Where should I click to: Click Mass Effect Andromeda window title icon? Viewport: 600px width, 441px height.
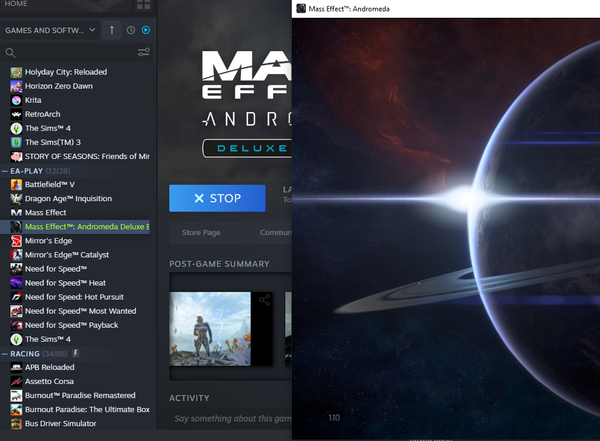(x=301, y=8)
